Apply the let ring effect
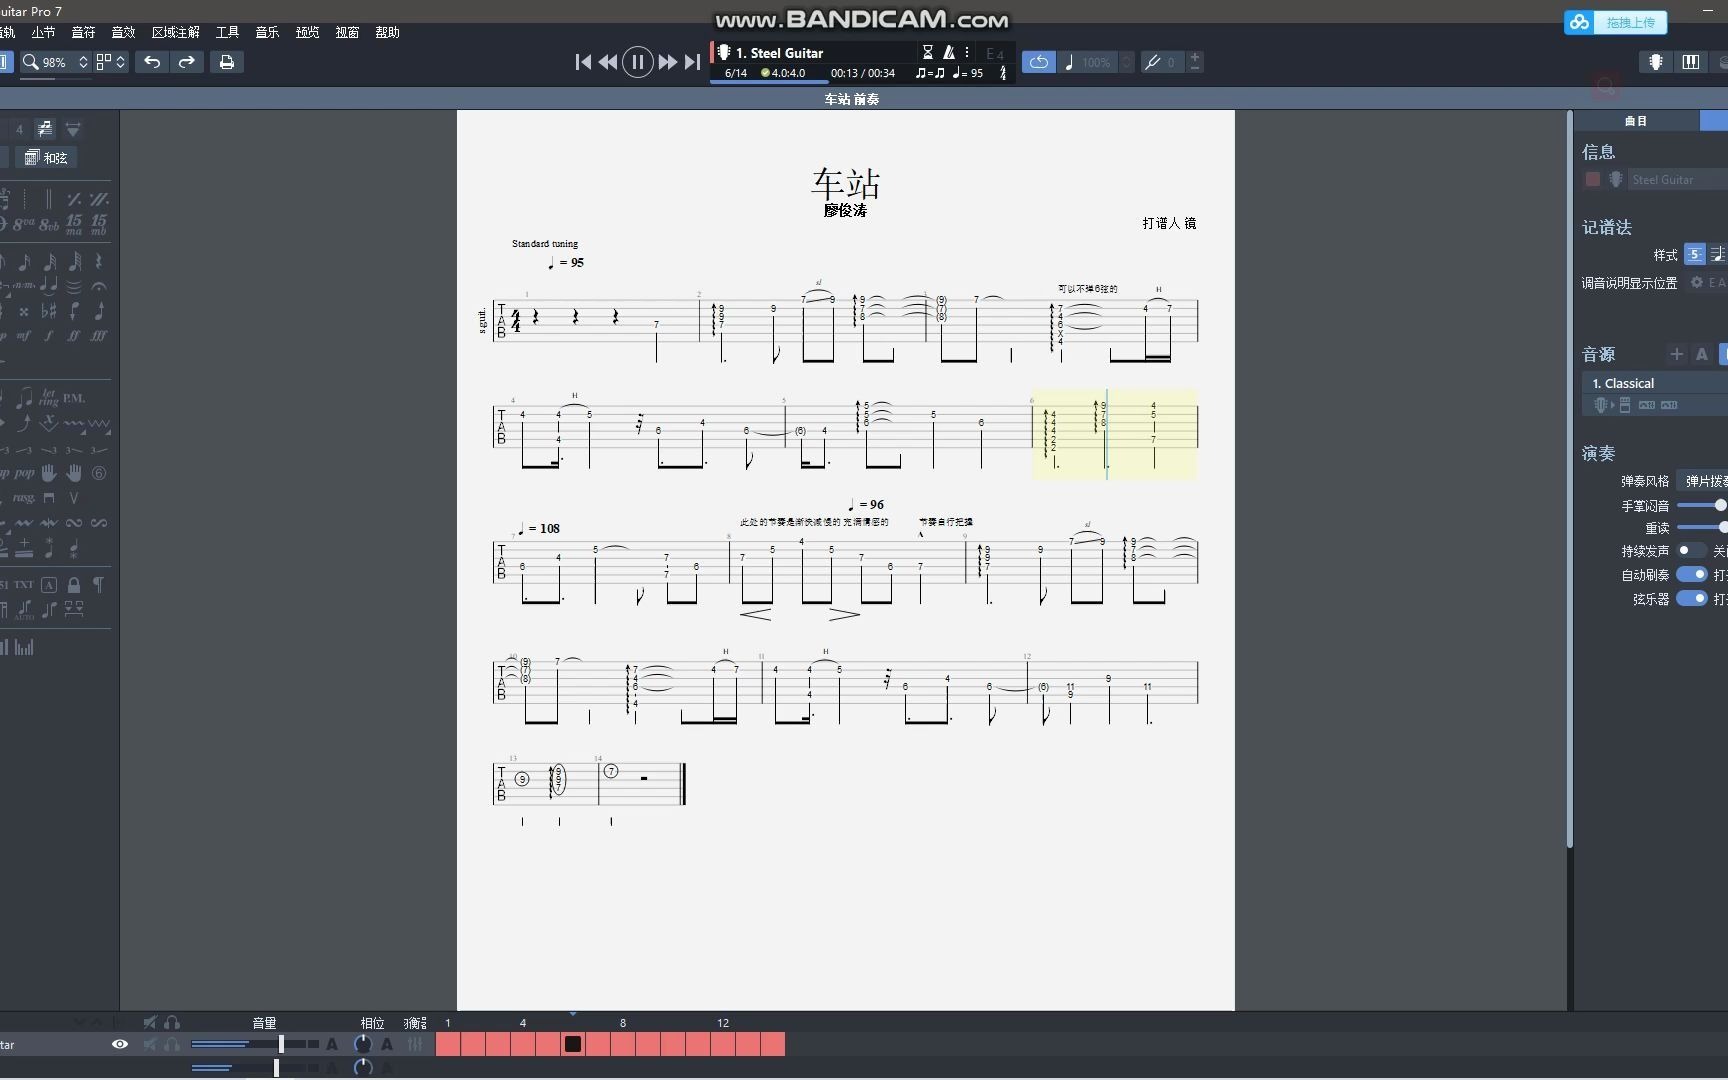The width and height of the screenshot is (1728, 1080). click(x=49, y=397)
